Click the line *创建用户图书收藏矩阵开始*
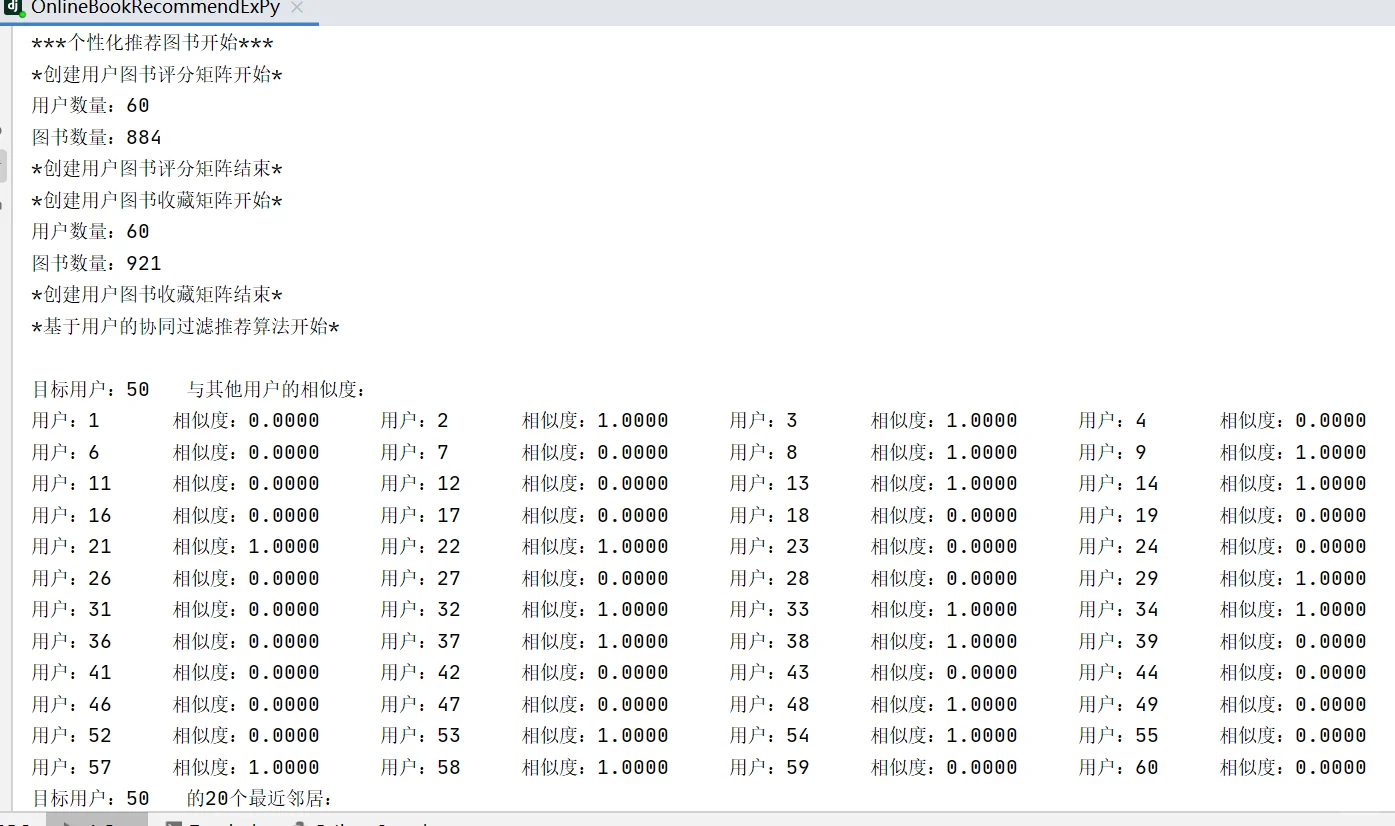The width and height of the screenshot is (1395, 826). tap(155, 200)
